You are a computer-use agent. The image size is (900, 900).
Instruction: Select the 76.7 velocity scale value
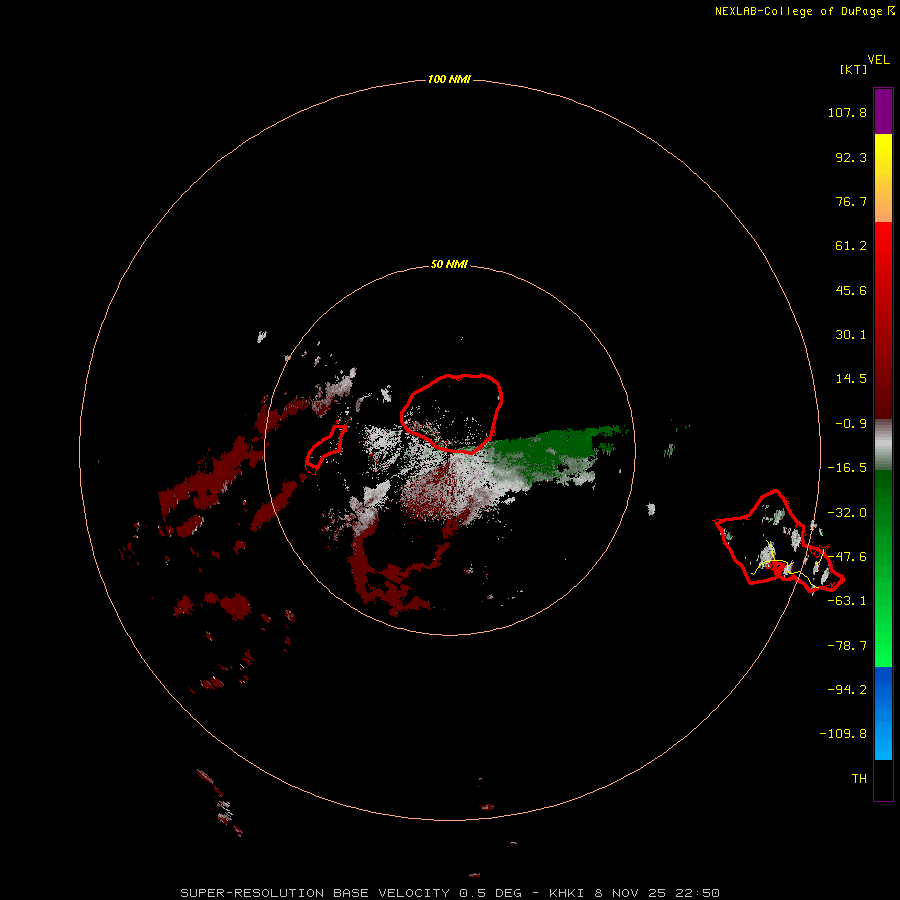851,201
